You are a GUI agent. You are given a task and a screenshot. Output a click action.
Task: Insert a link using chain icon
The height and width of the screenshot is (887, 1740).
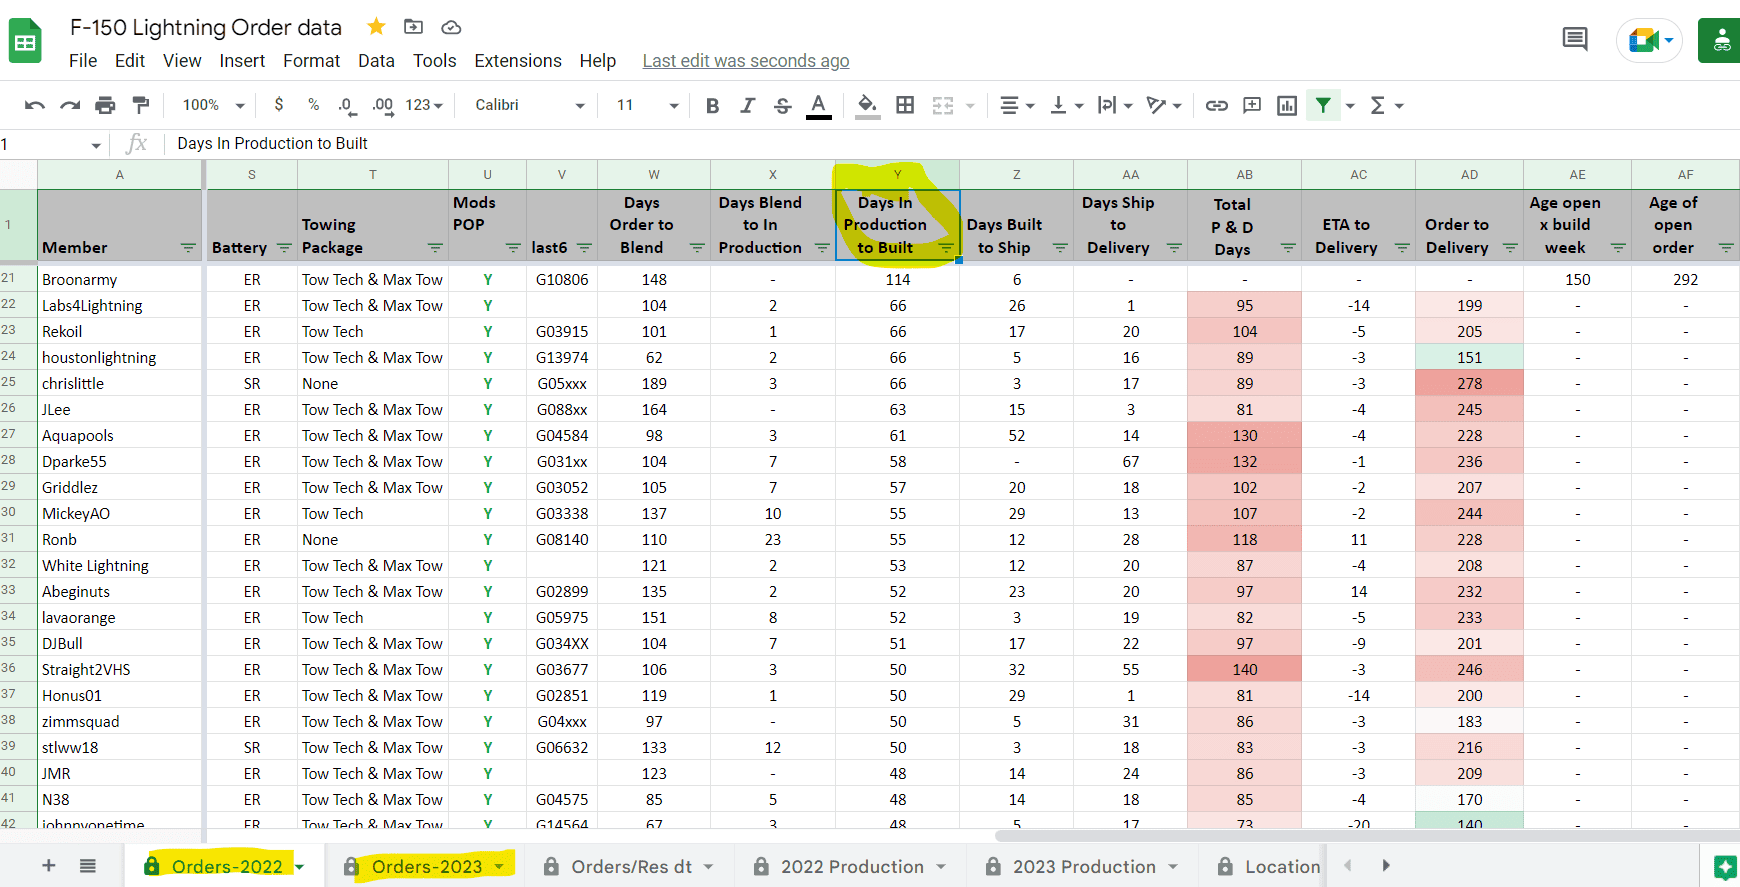pyautogui.click(x=1216, y=105)
